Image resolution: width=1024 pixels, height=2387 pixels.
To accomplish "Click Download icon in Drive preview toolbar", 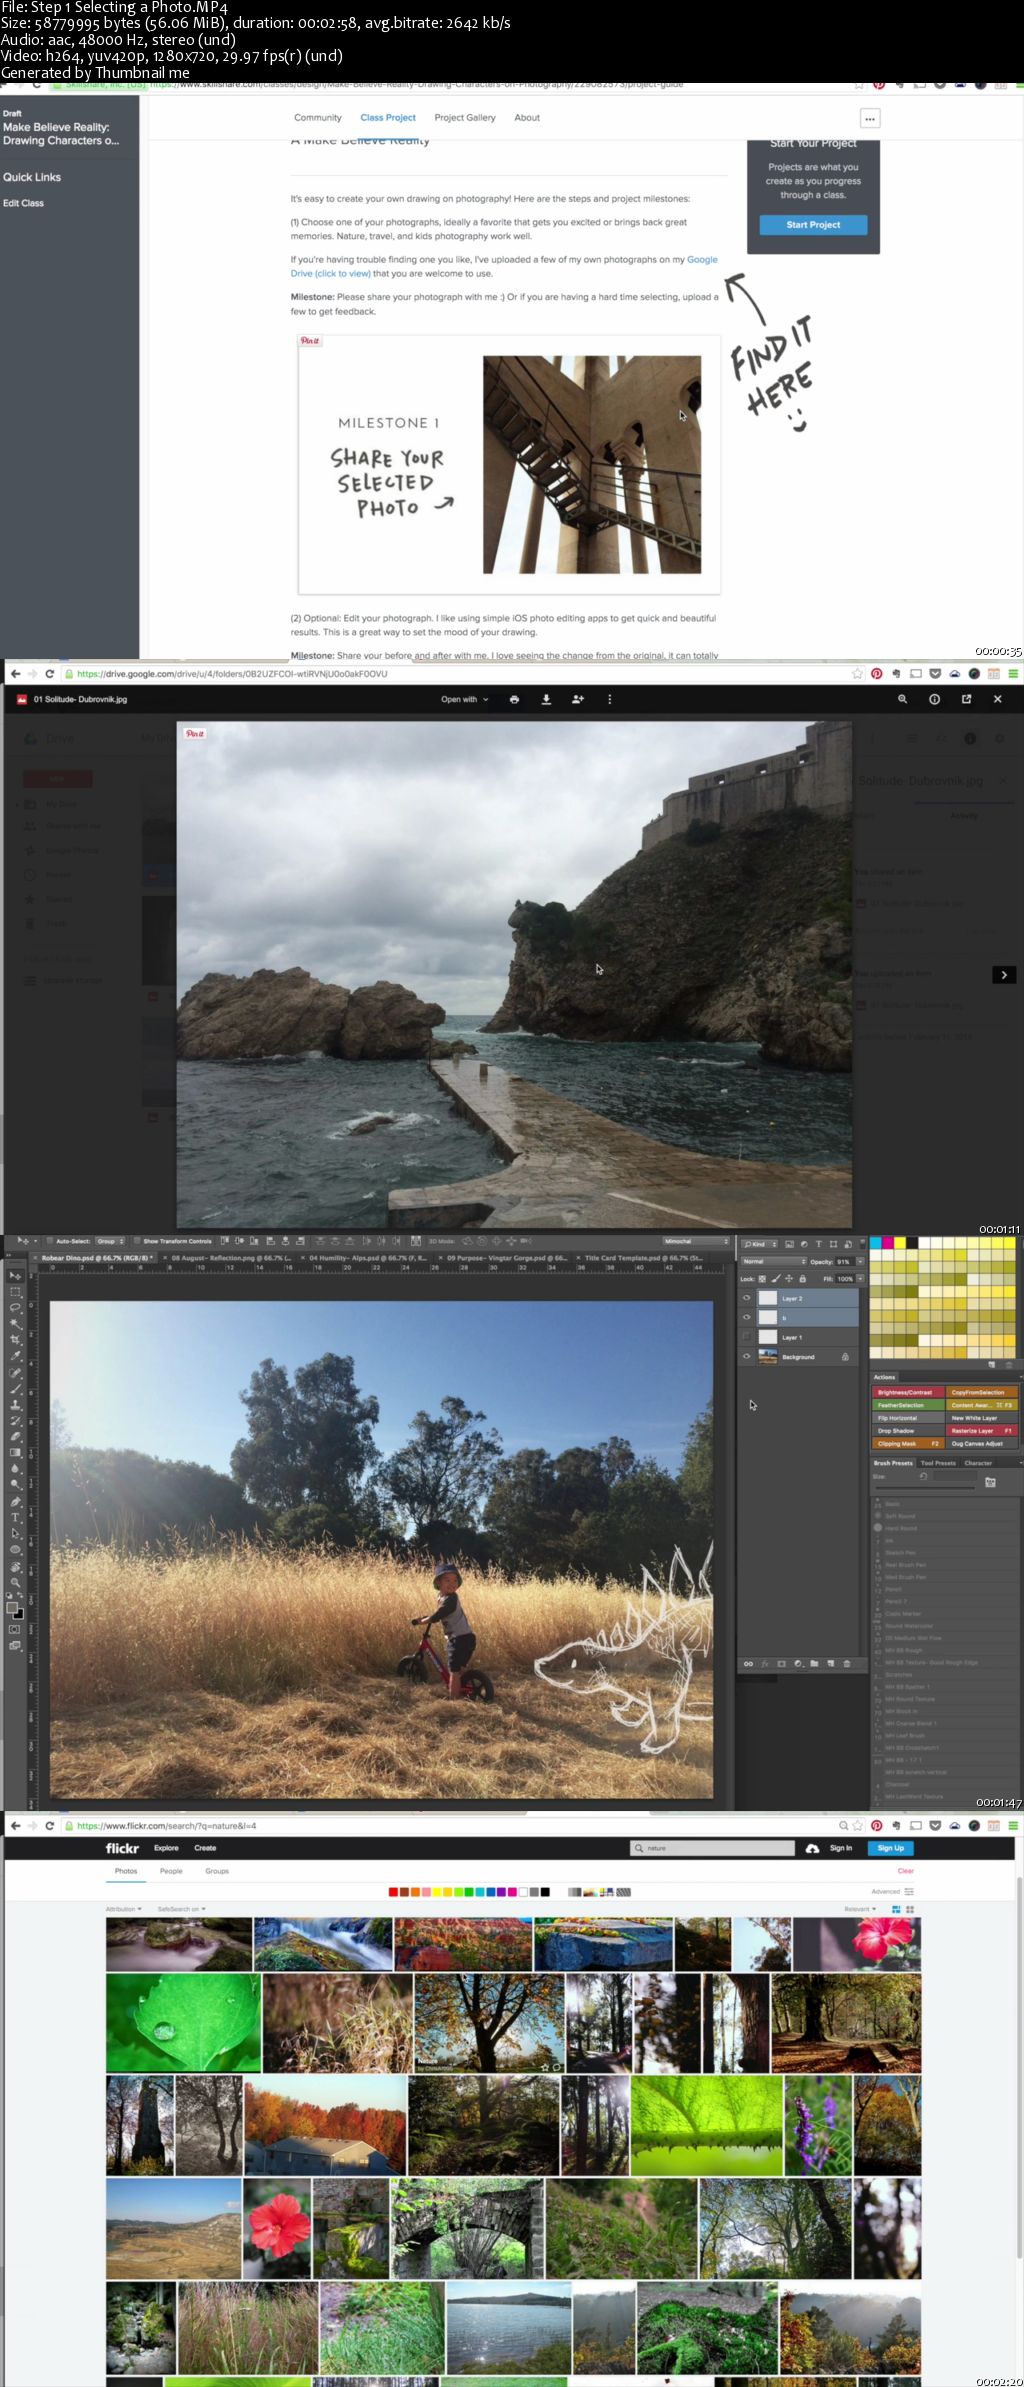I will pyautogui.click(x=546, y=699).
